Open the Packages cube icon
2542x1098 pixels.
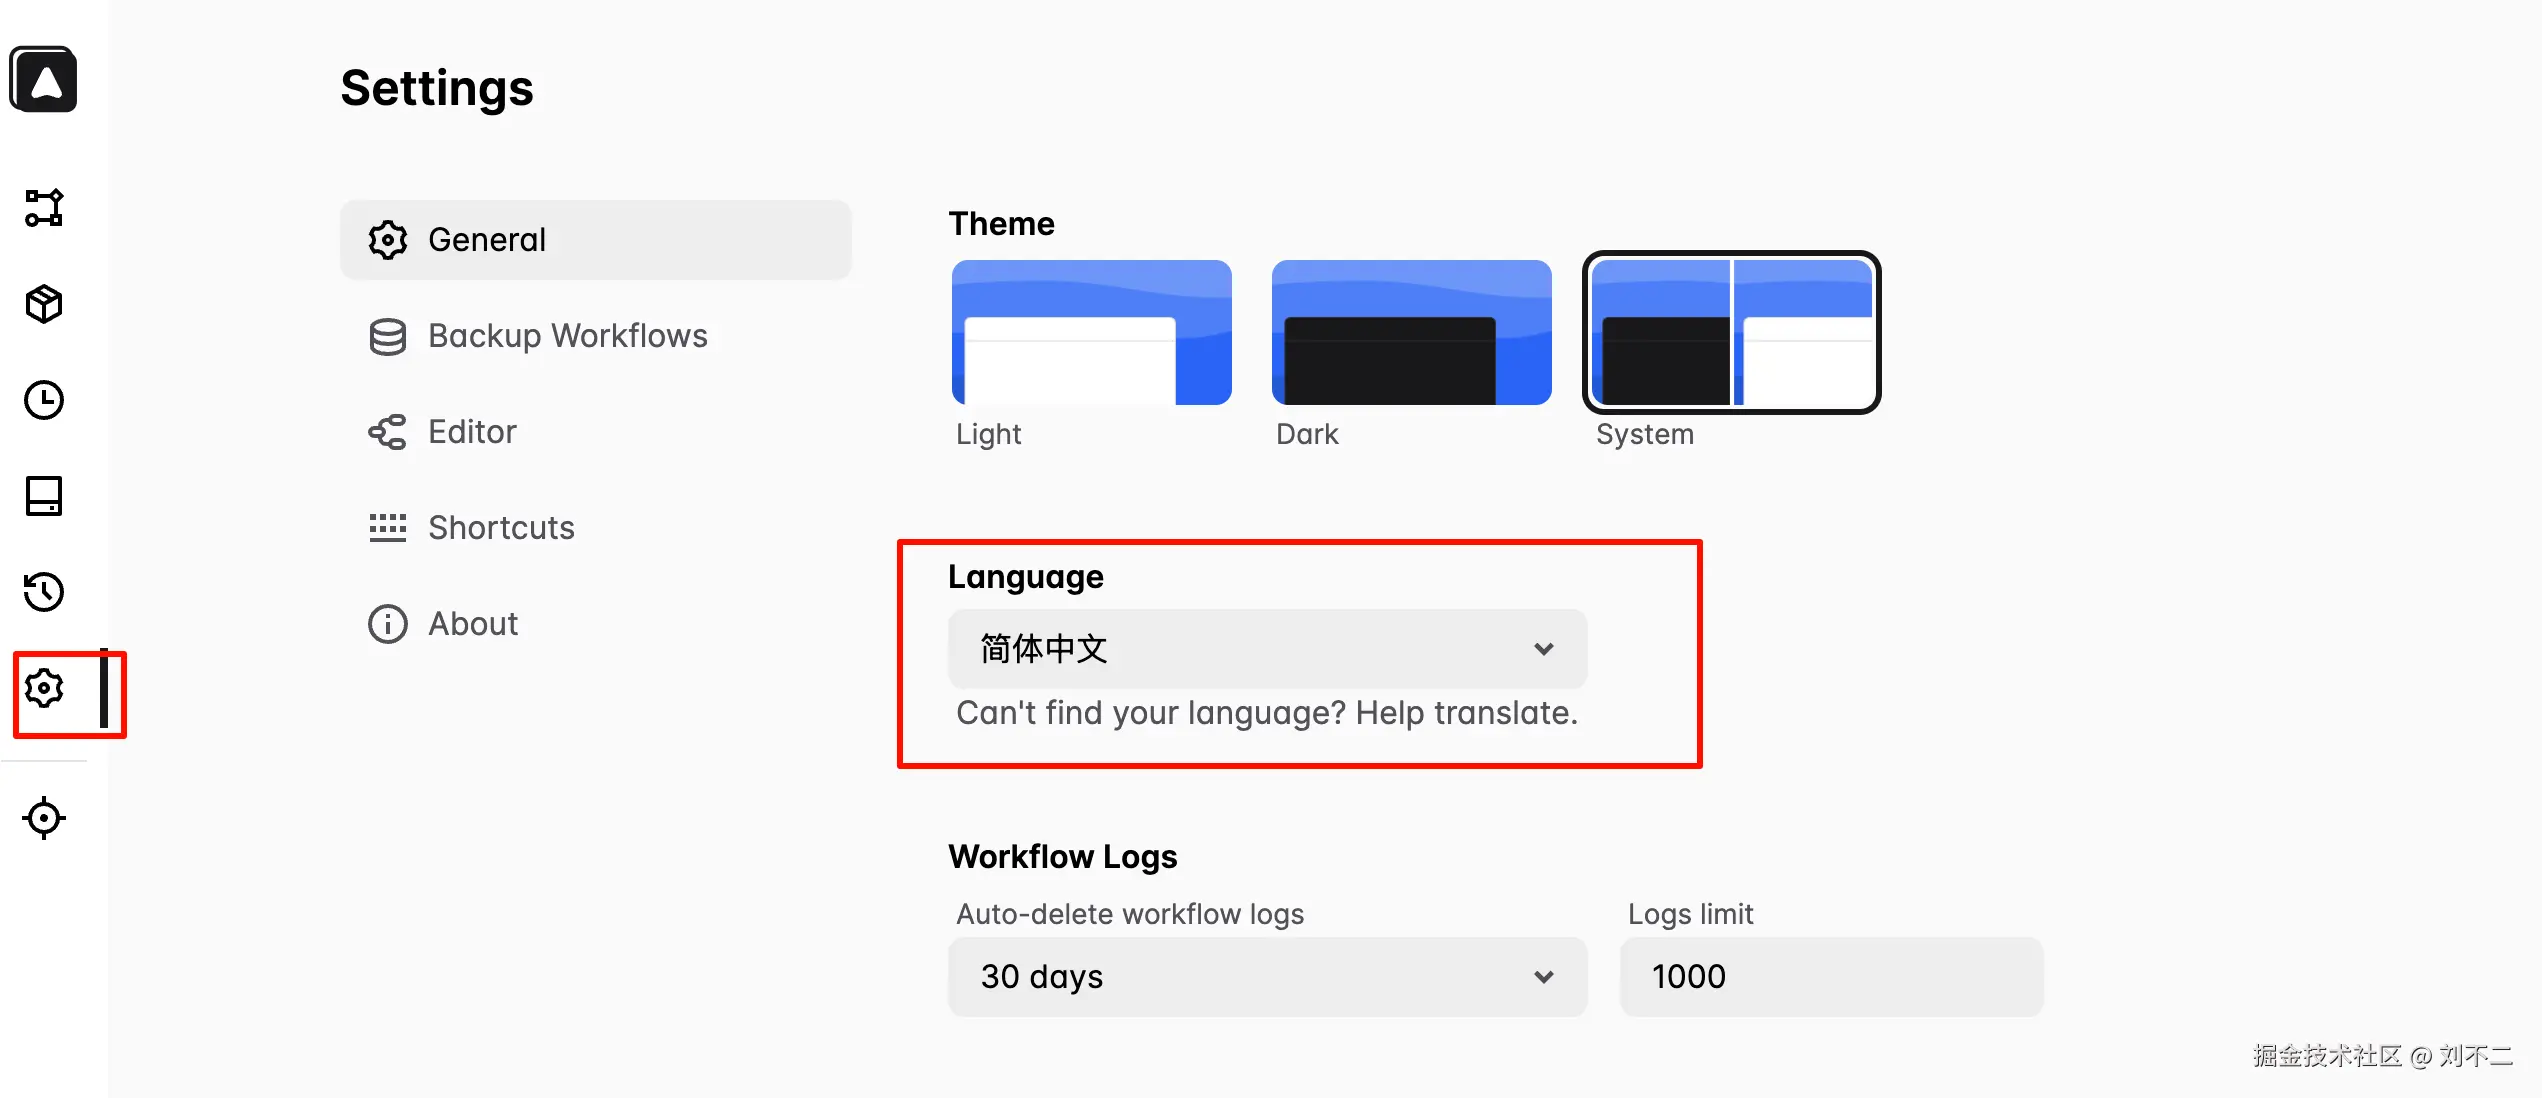click(x=44, y=304)
